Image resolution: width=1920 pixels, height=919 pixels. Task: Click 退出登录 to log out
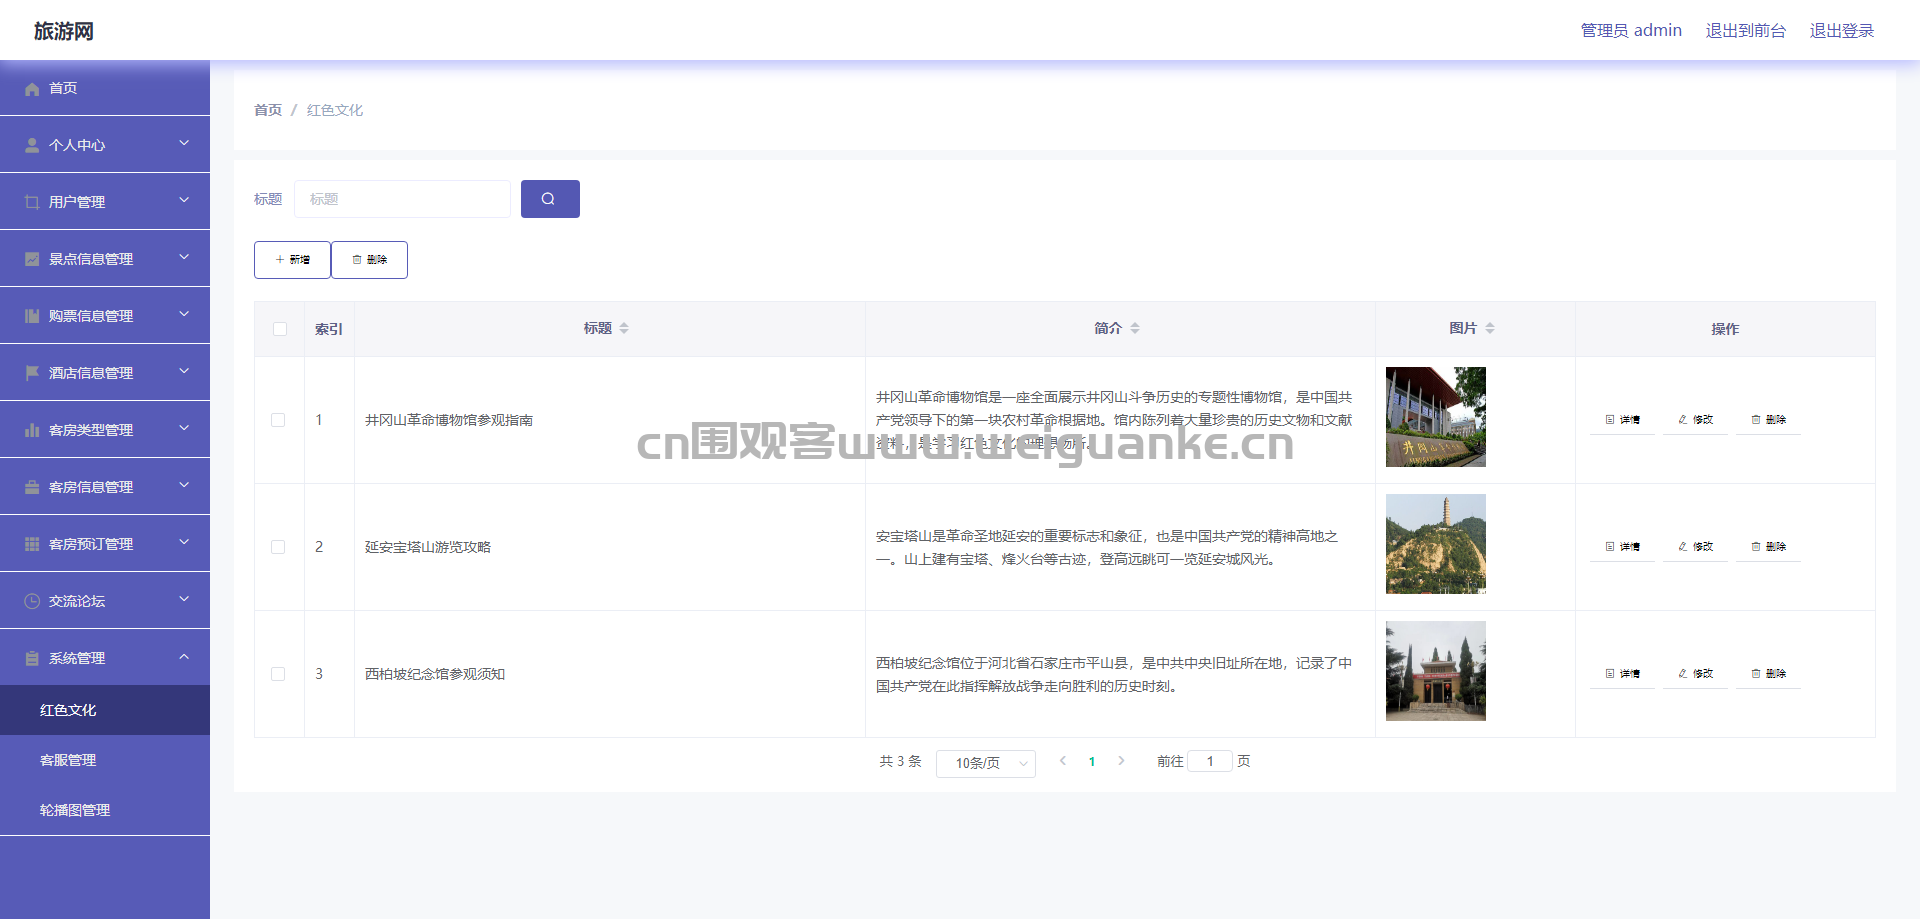(x=1842, y=30)
